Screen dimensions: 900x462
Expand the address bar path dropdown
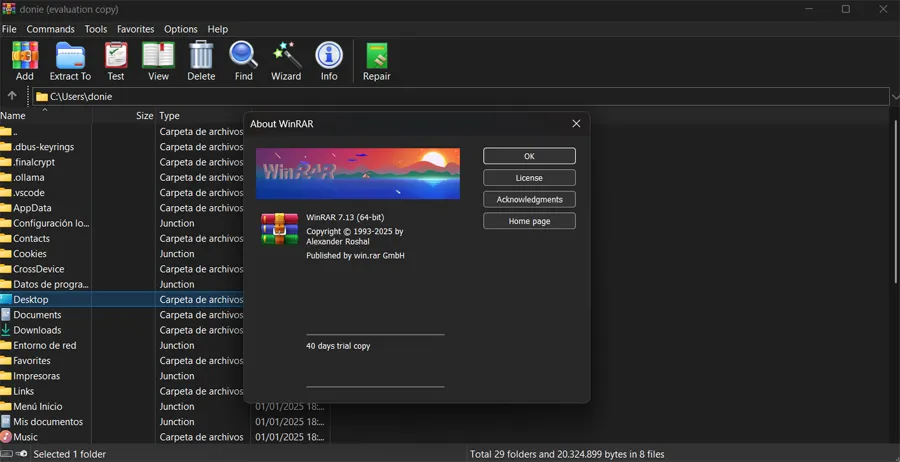tap(895, 97)
